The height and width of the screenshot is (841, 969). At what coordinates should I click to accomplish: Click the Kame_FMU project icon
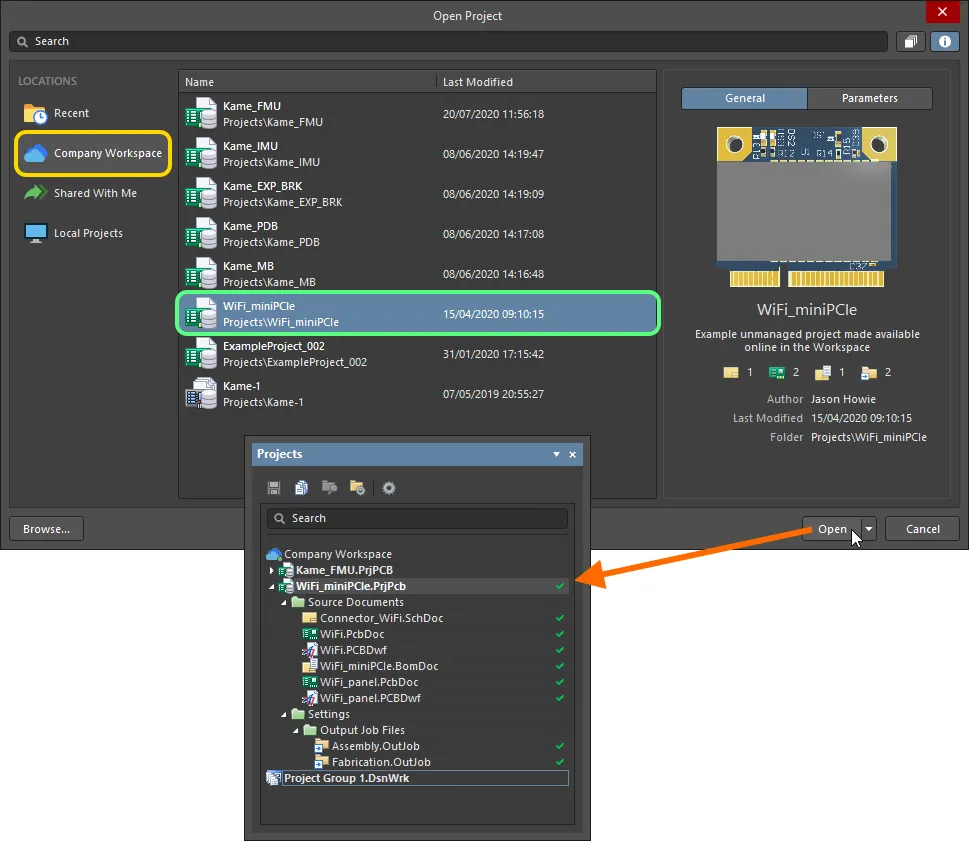click(x=201, y=114)
